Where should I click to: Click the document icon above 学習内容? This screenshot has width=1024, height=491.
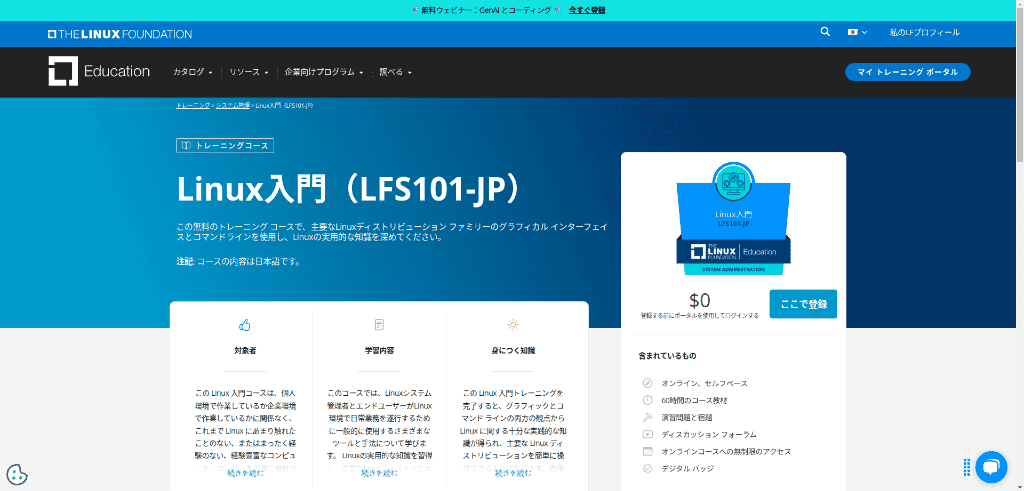click(379, 325)
